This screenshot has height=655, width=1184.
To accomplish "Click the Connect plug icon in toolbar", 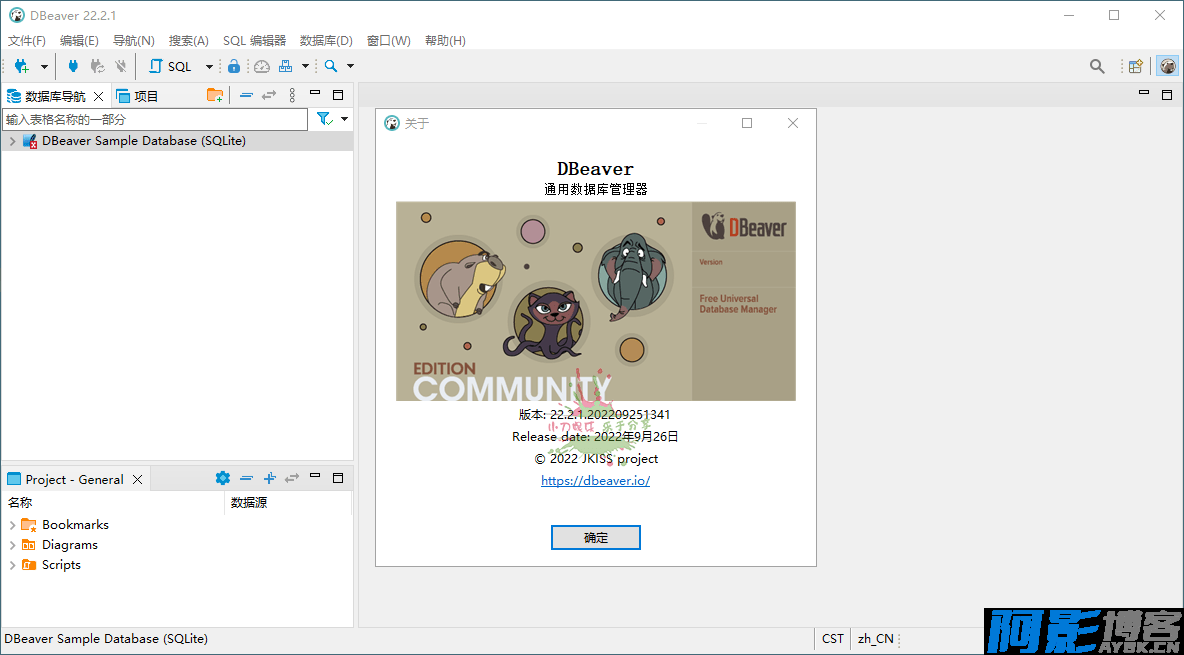I will coord(73,66).
